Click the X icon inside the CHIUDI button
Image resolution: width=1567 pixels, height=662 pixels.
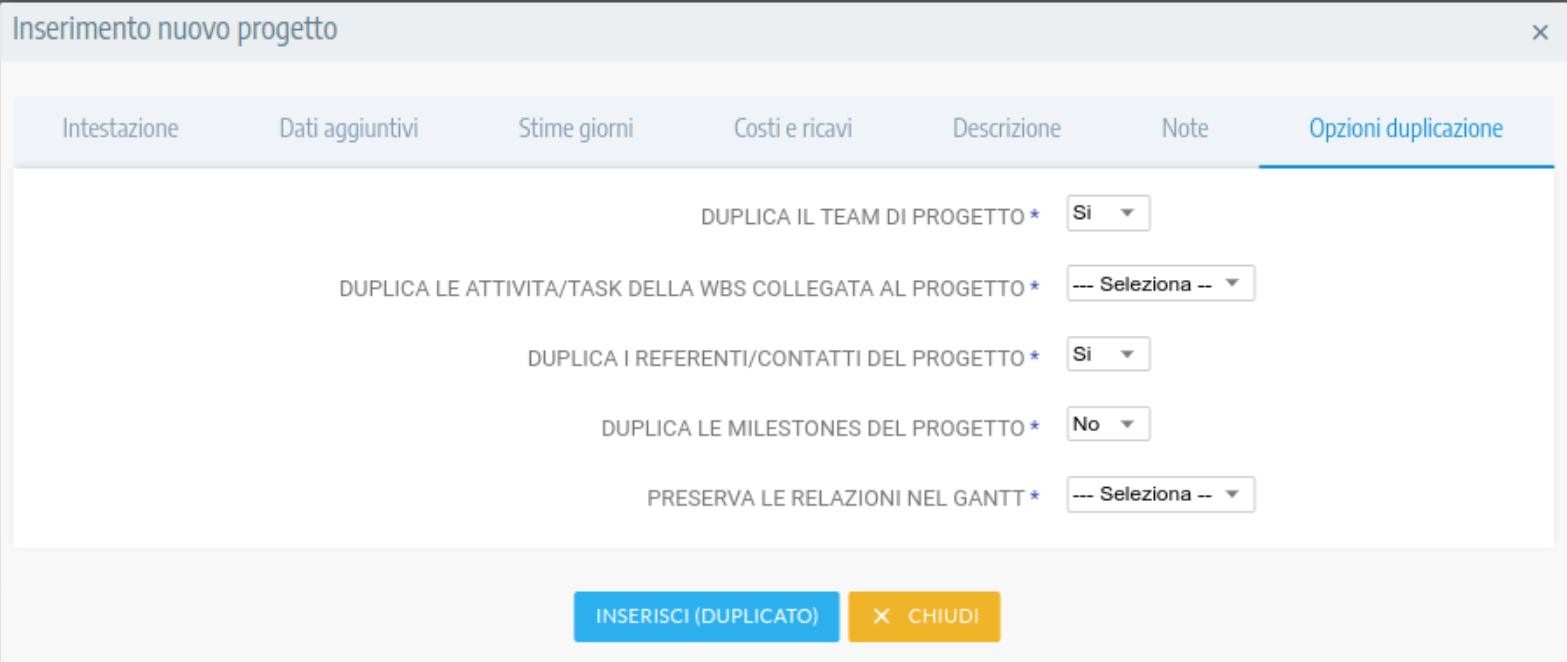(881, 616)
